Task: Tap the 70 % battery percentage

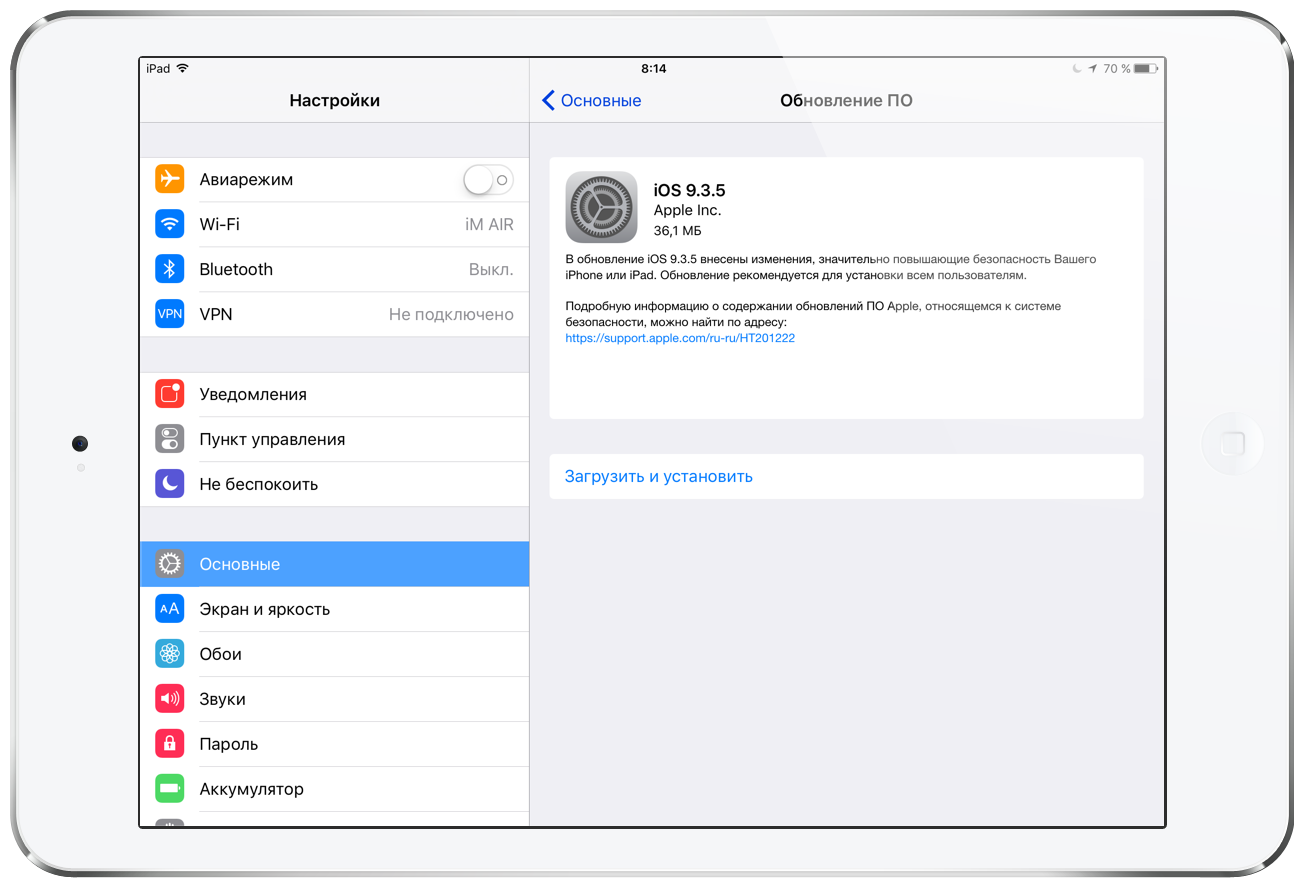Action: tap(1117, 69)
